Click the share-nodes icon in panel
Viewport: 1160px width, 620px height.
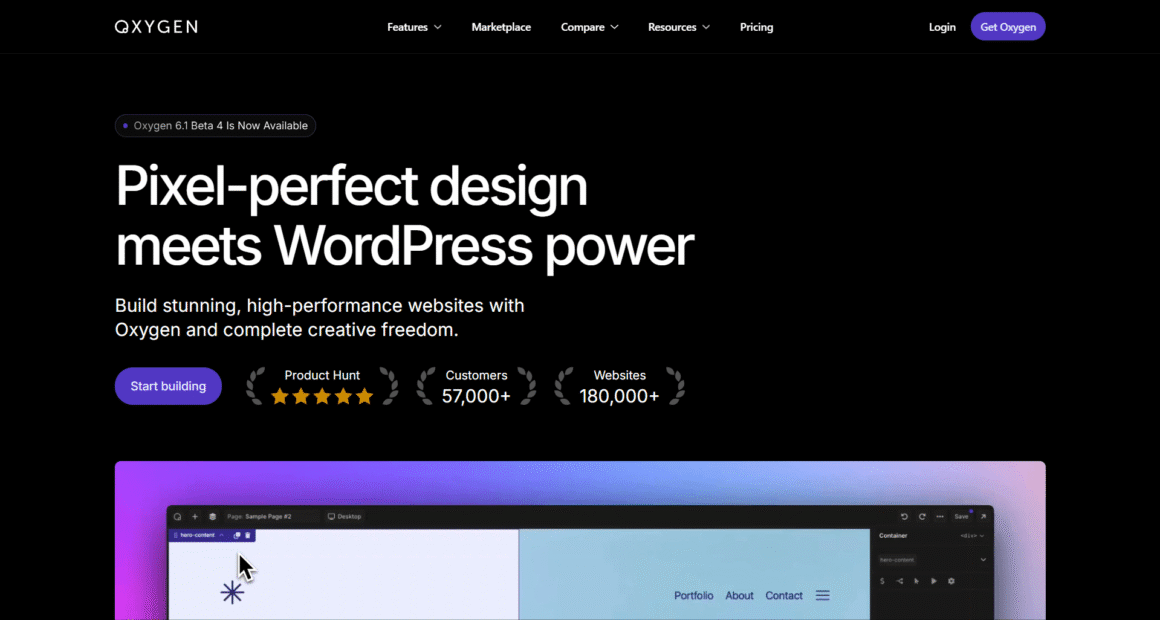[900, 582]
